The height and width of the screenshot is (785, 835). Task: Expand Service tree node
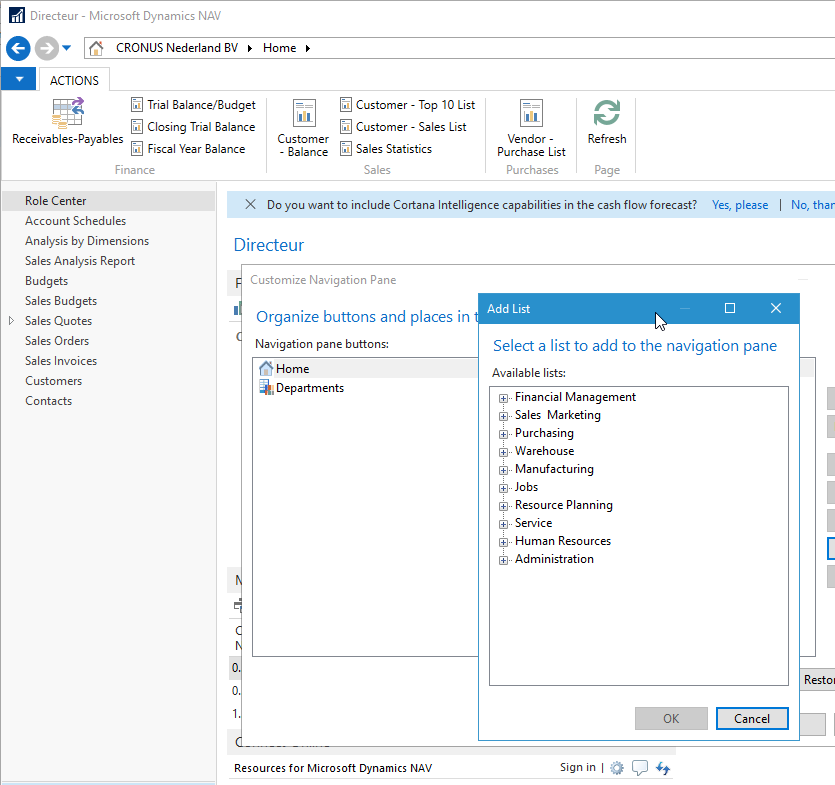(503, 524)
